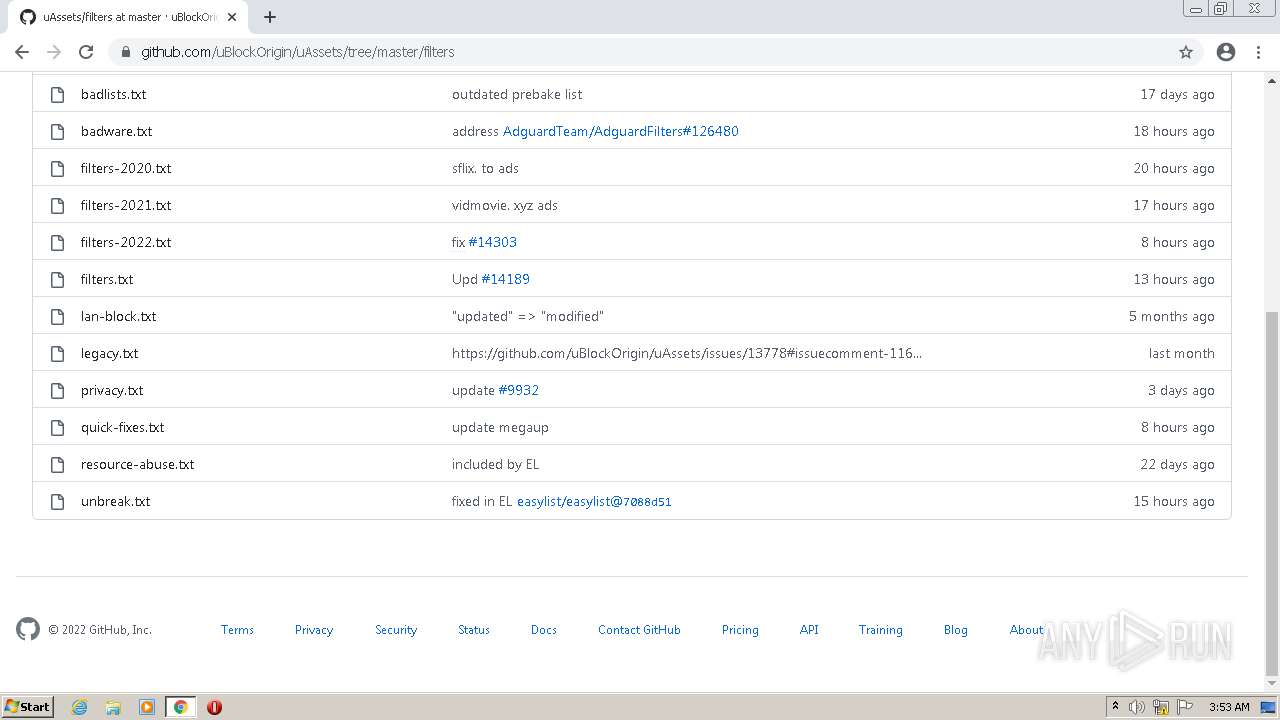This screenshot has width=1280, height=720.
Task: Click the file icon beside filters.txt
Action: 58,279
